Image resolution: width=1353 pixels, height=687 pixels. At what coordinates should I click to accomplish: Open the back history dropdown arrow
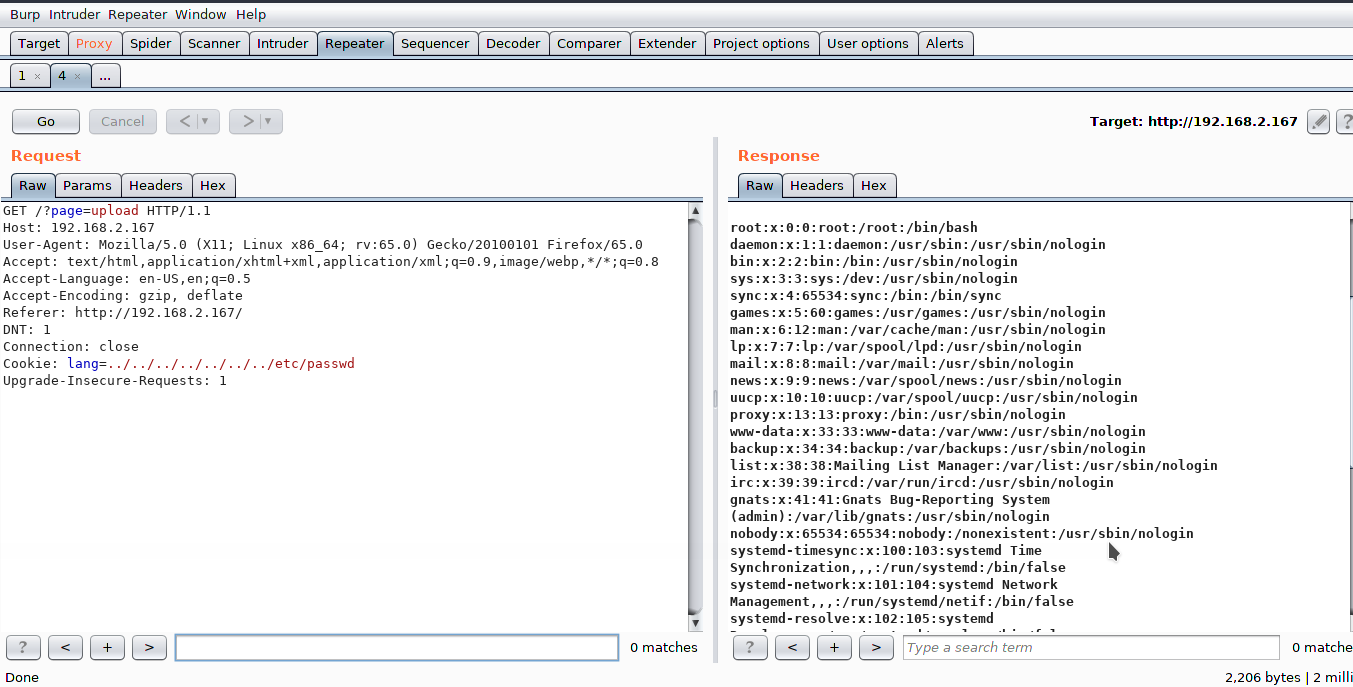[x=206, y=121]
